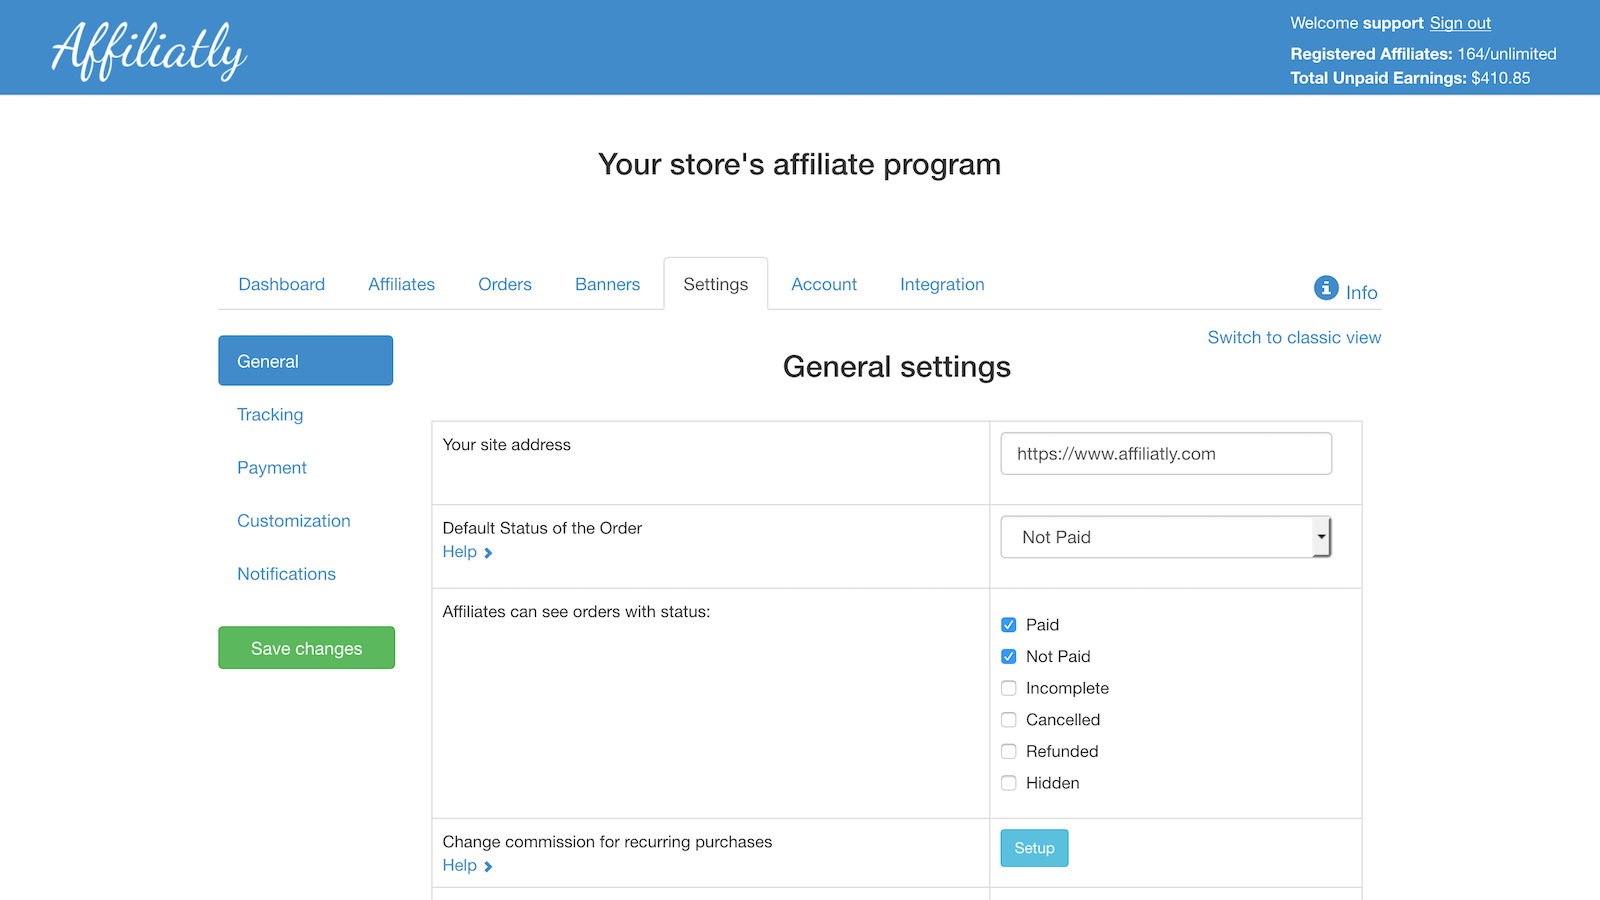Switch to the Affiliates tab
The width and height of the screenshot is (1600, 900).
pos(401,284)
